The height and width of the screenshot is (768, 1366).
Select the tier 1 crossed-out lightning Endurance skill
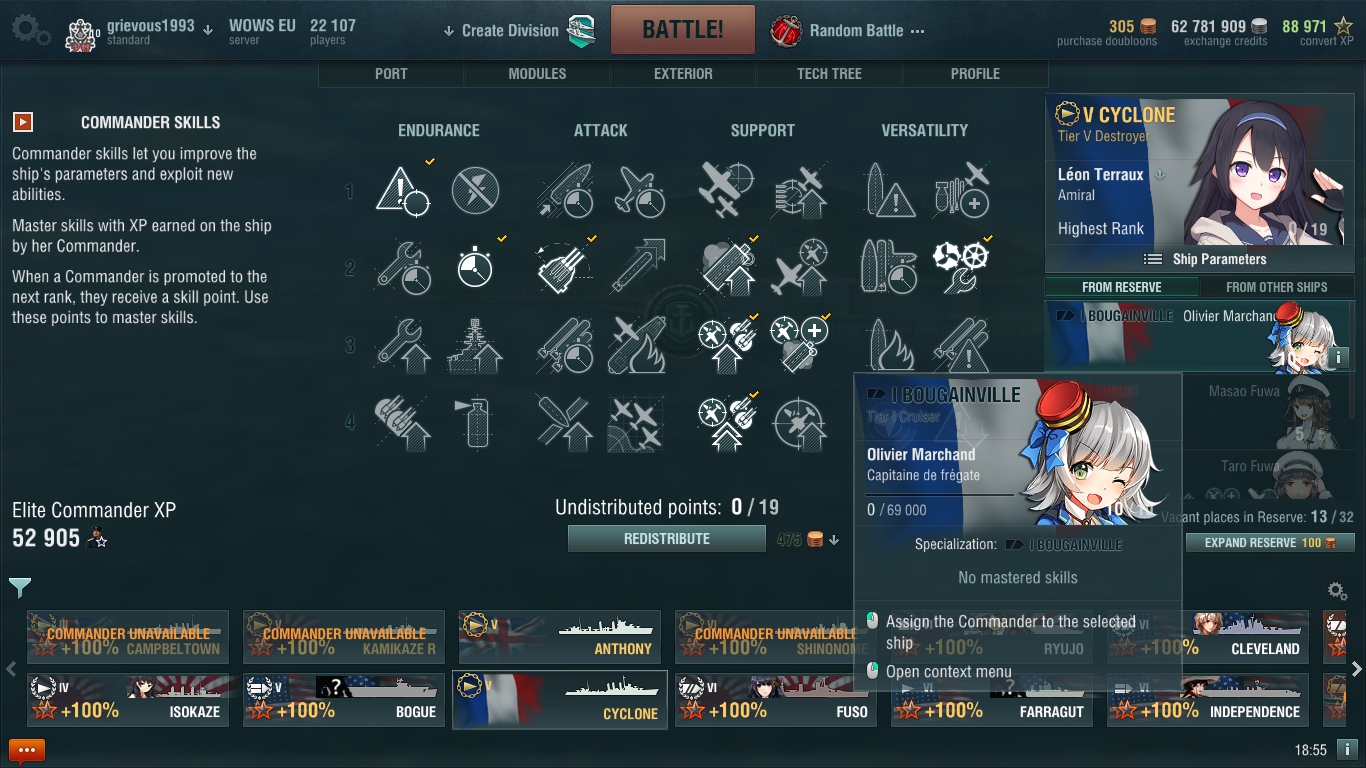point(475,190)
